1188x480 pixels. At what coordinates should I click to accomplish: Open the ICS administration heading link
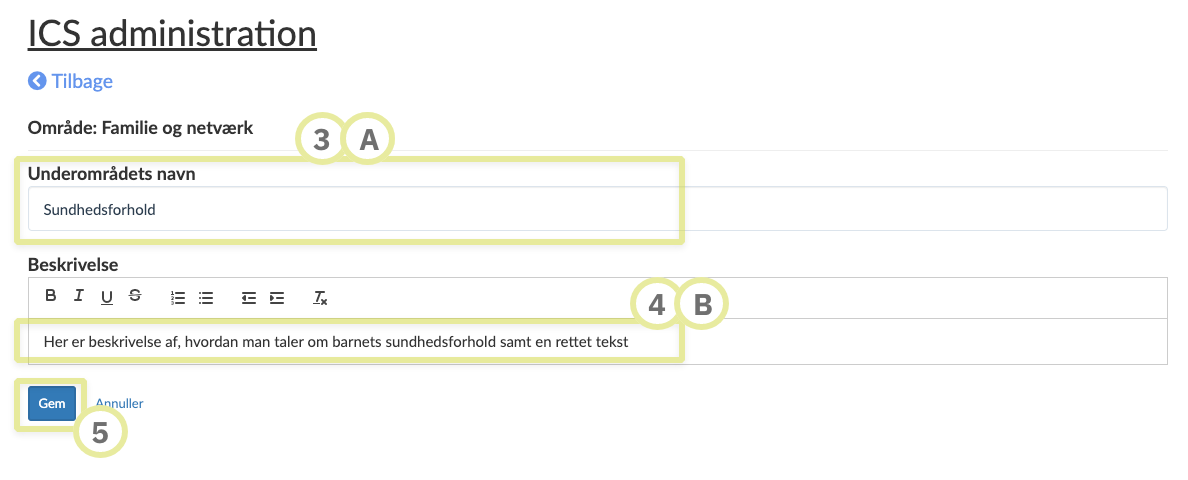pyautogui.click(x=172, y=34)
